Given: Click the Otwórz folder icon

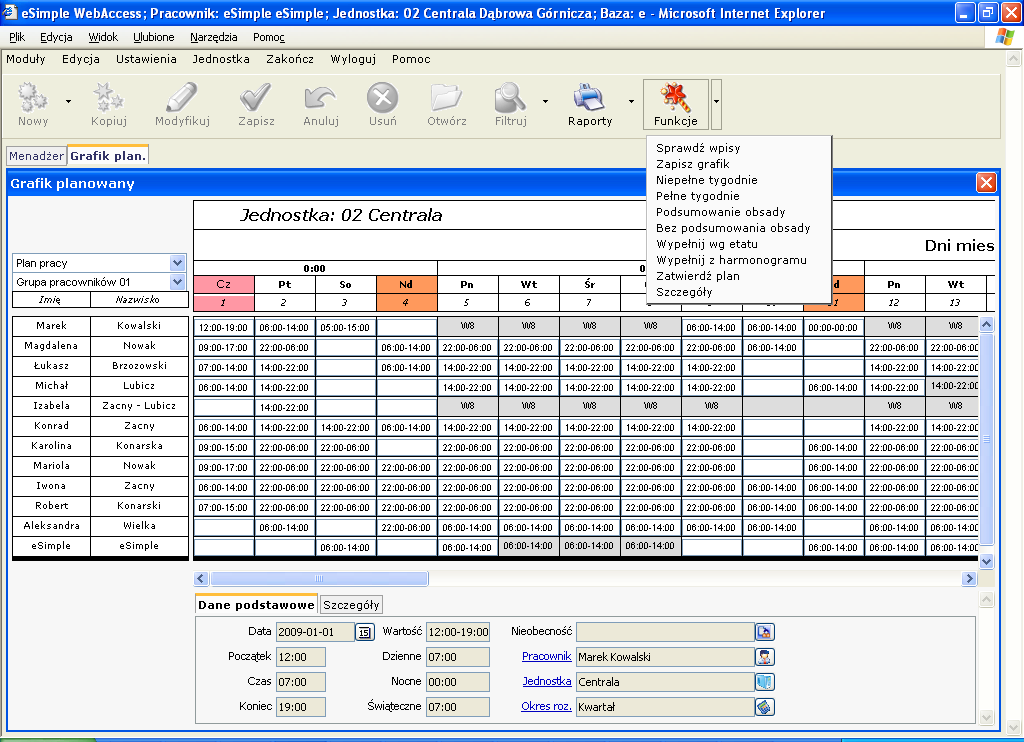Looking at the screenshot, I should click(x=447, y=97).
